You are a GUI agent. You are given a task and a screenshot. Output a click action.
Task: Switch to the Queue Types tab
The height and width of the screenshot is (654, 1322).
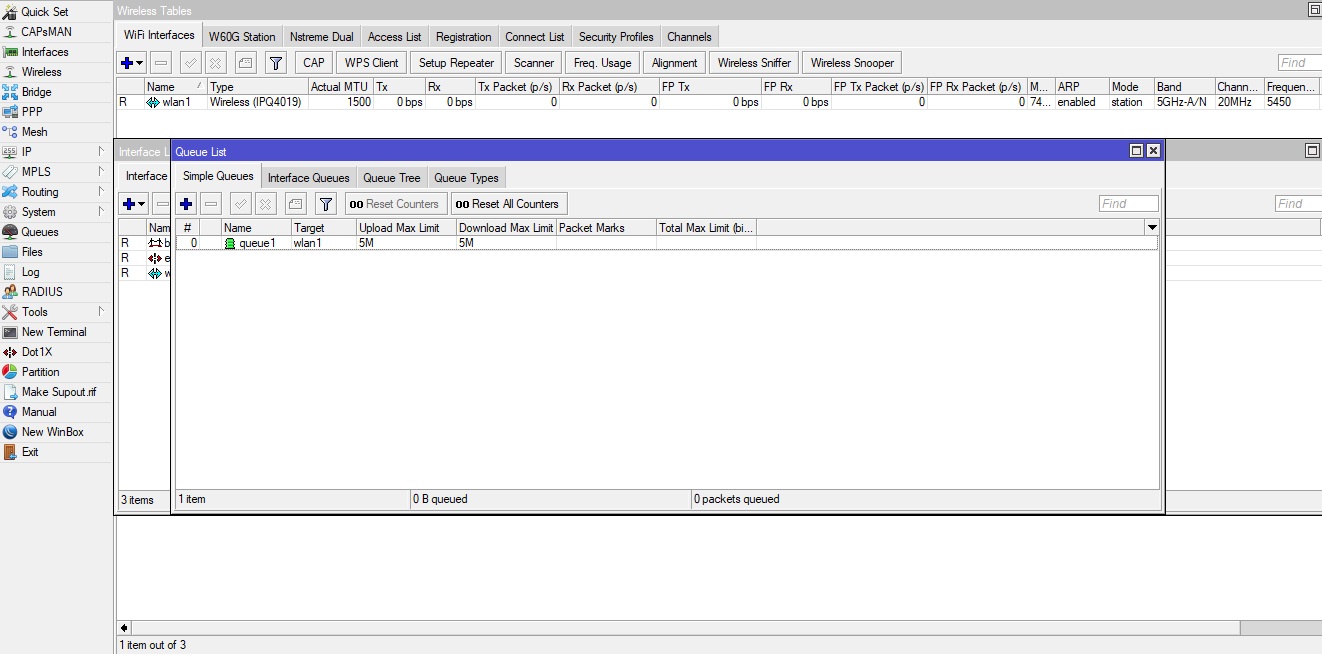466,178
